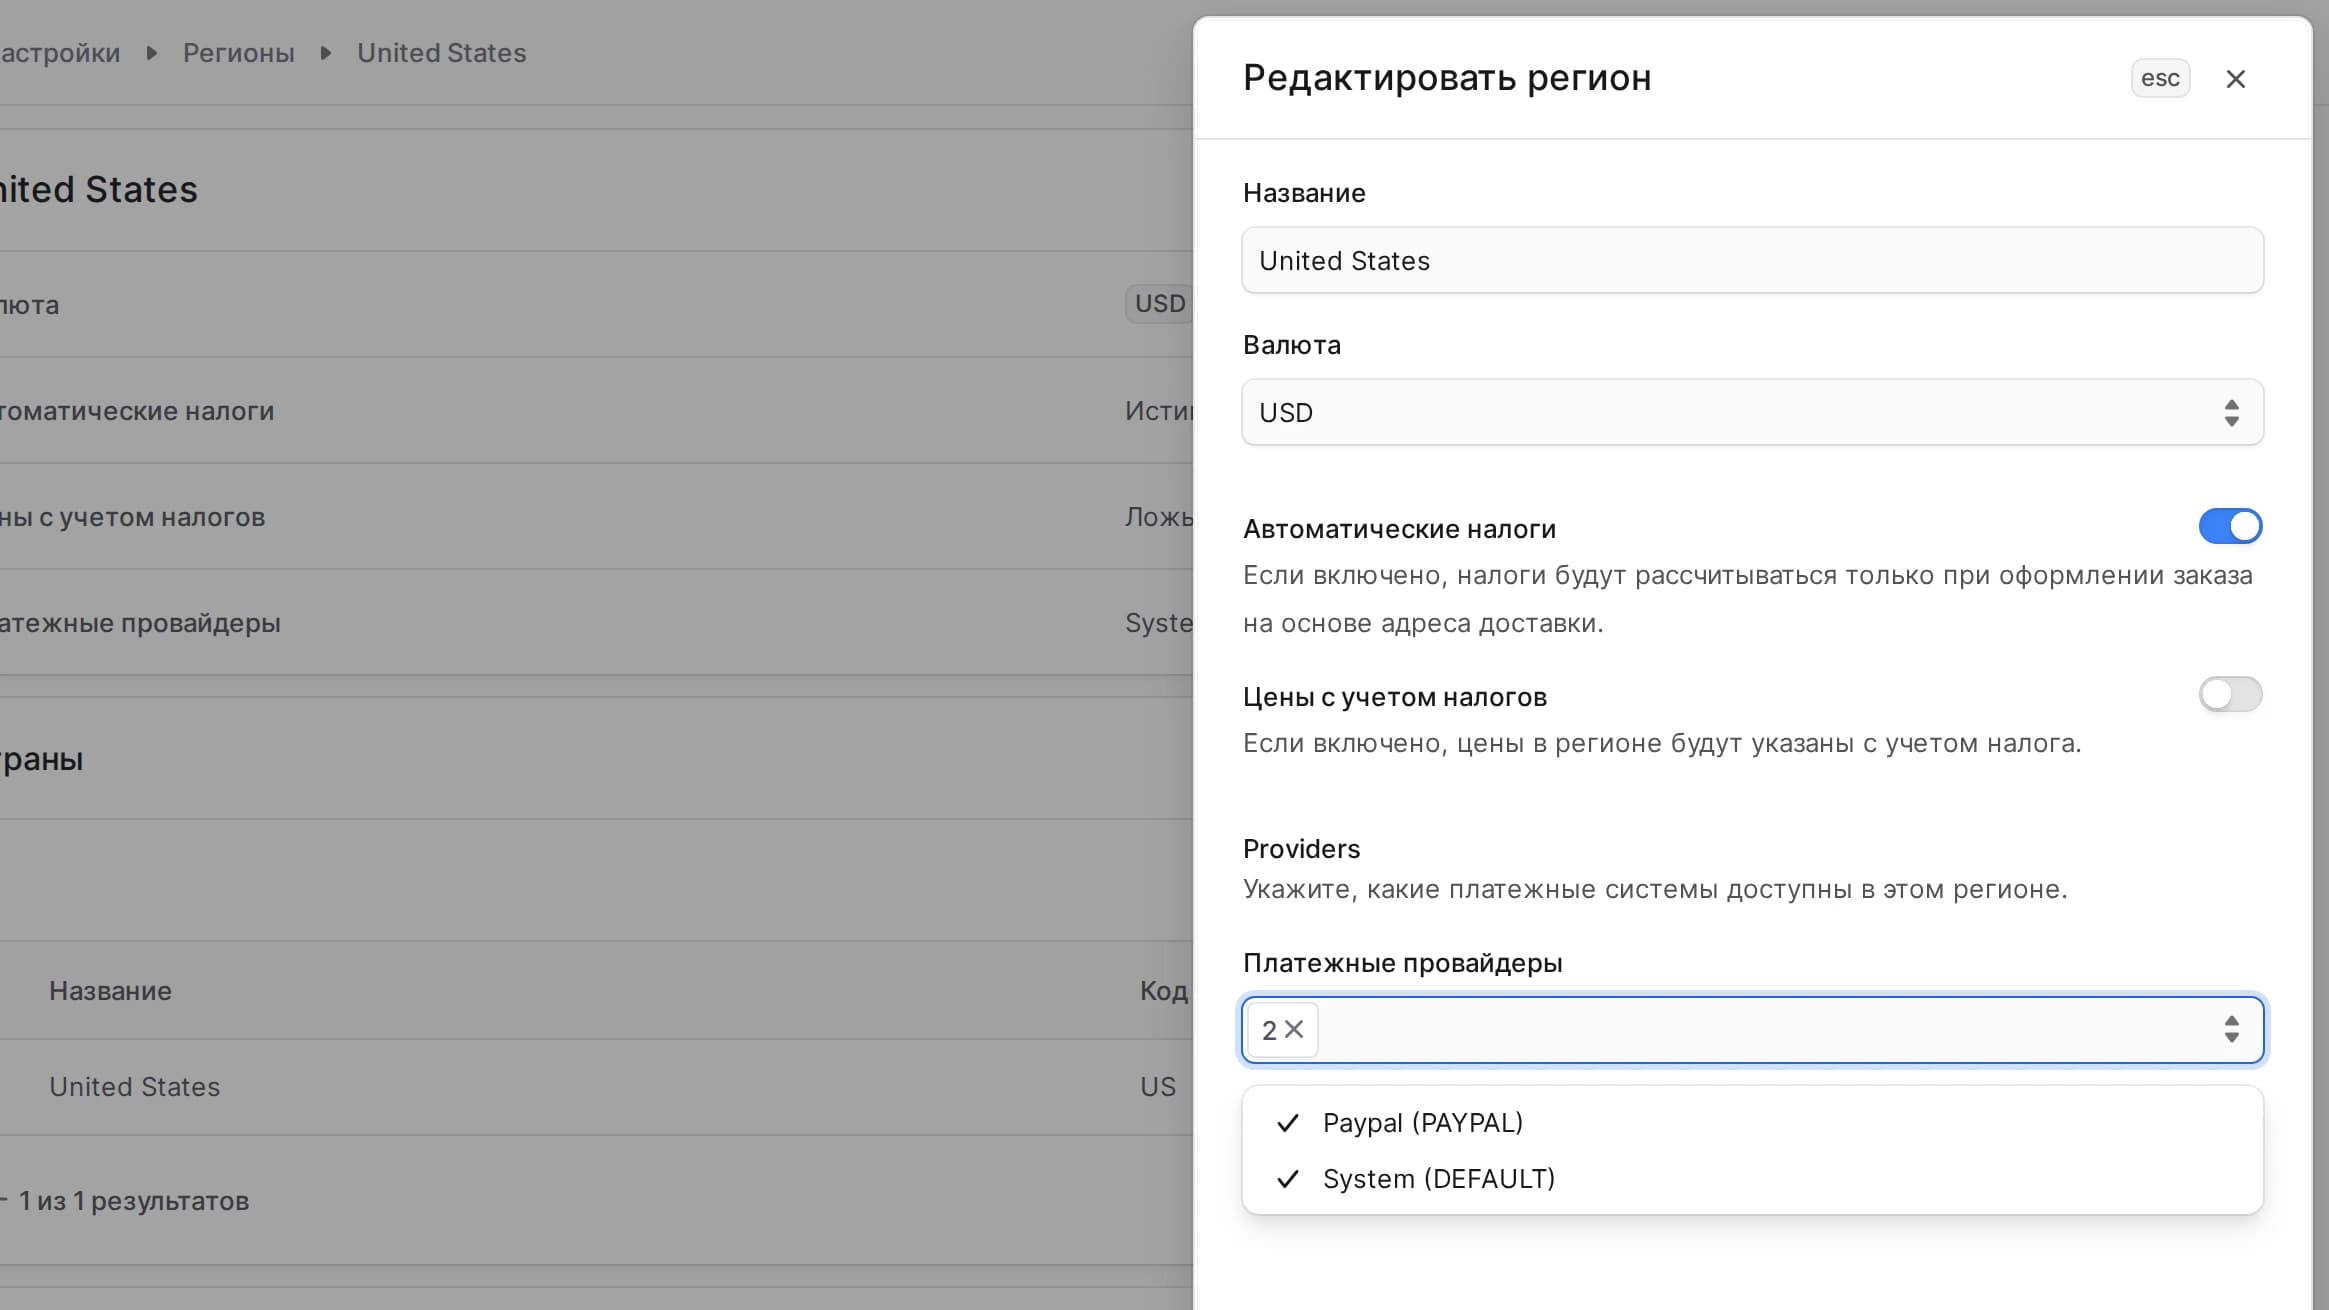This screenshot has height=1310, width=2329.
Task: Select United States row in countries table
Action: pos(596,1087)
